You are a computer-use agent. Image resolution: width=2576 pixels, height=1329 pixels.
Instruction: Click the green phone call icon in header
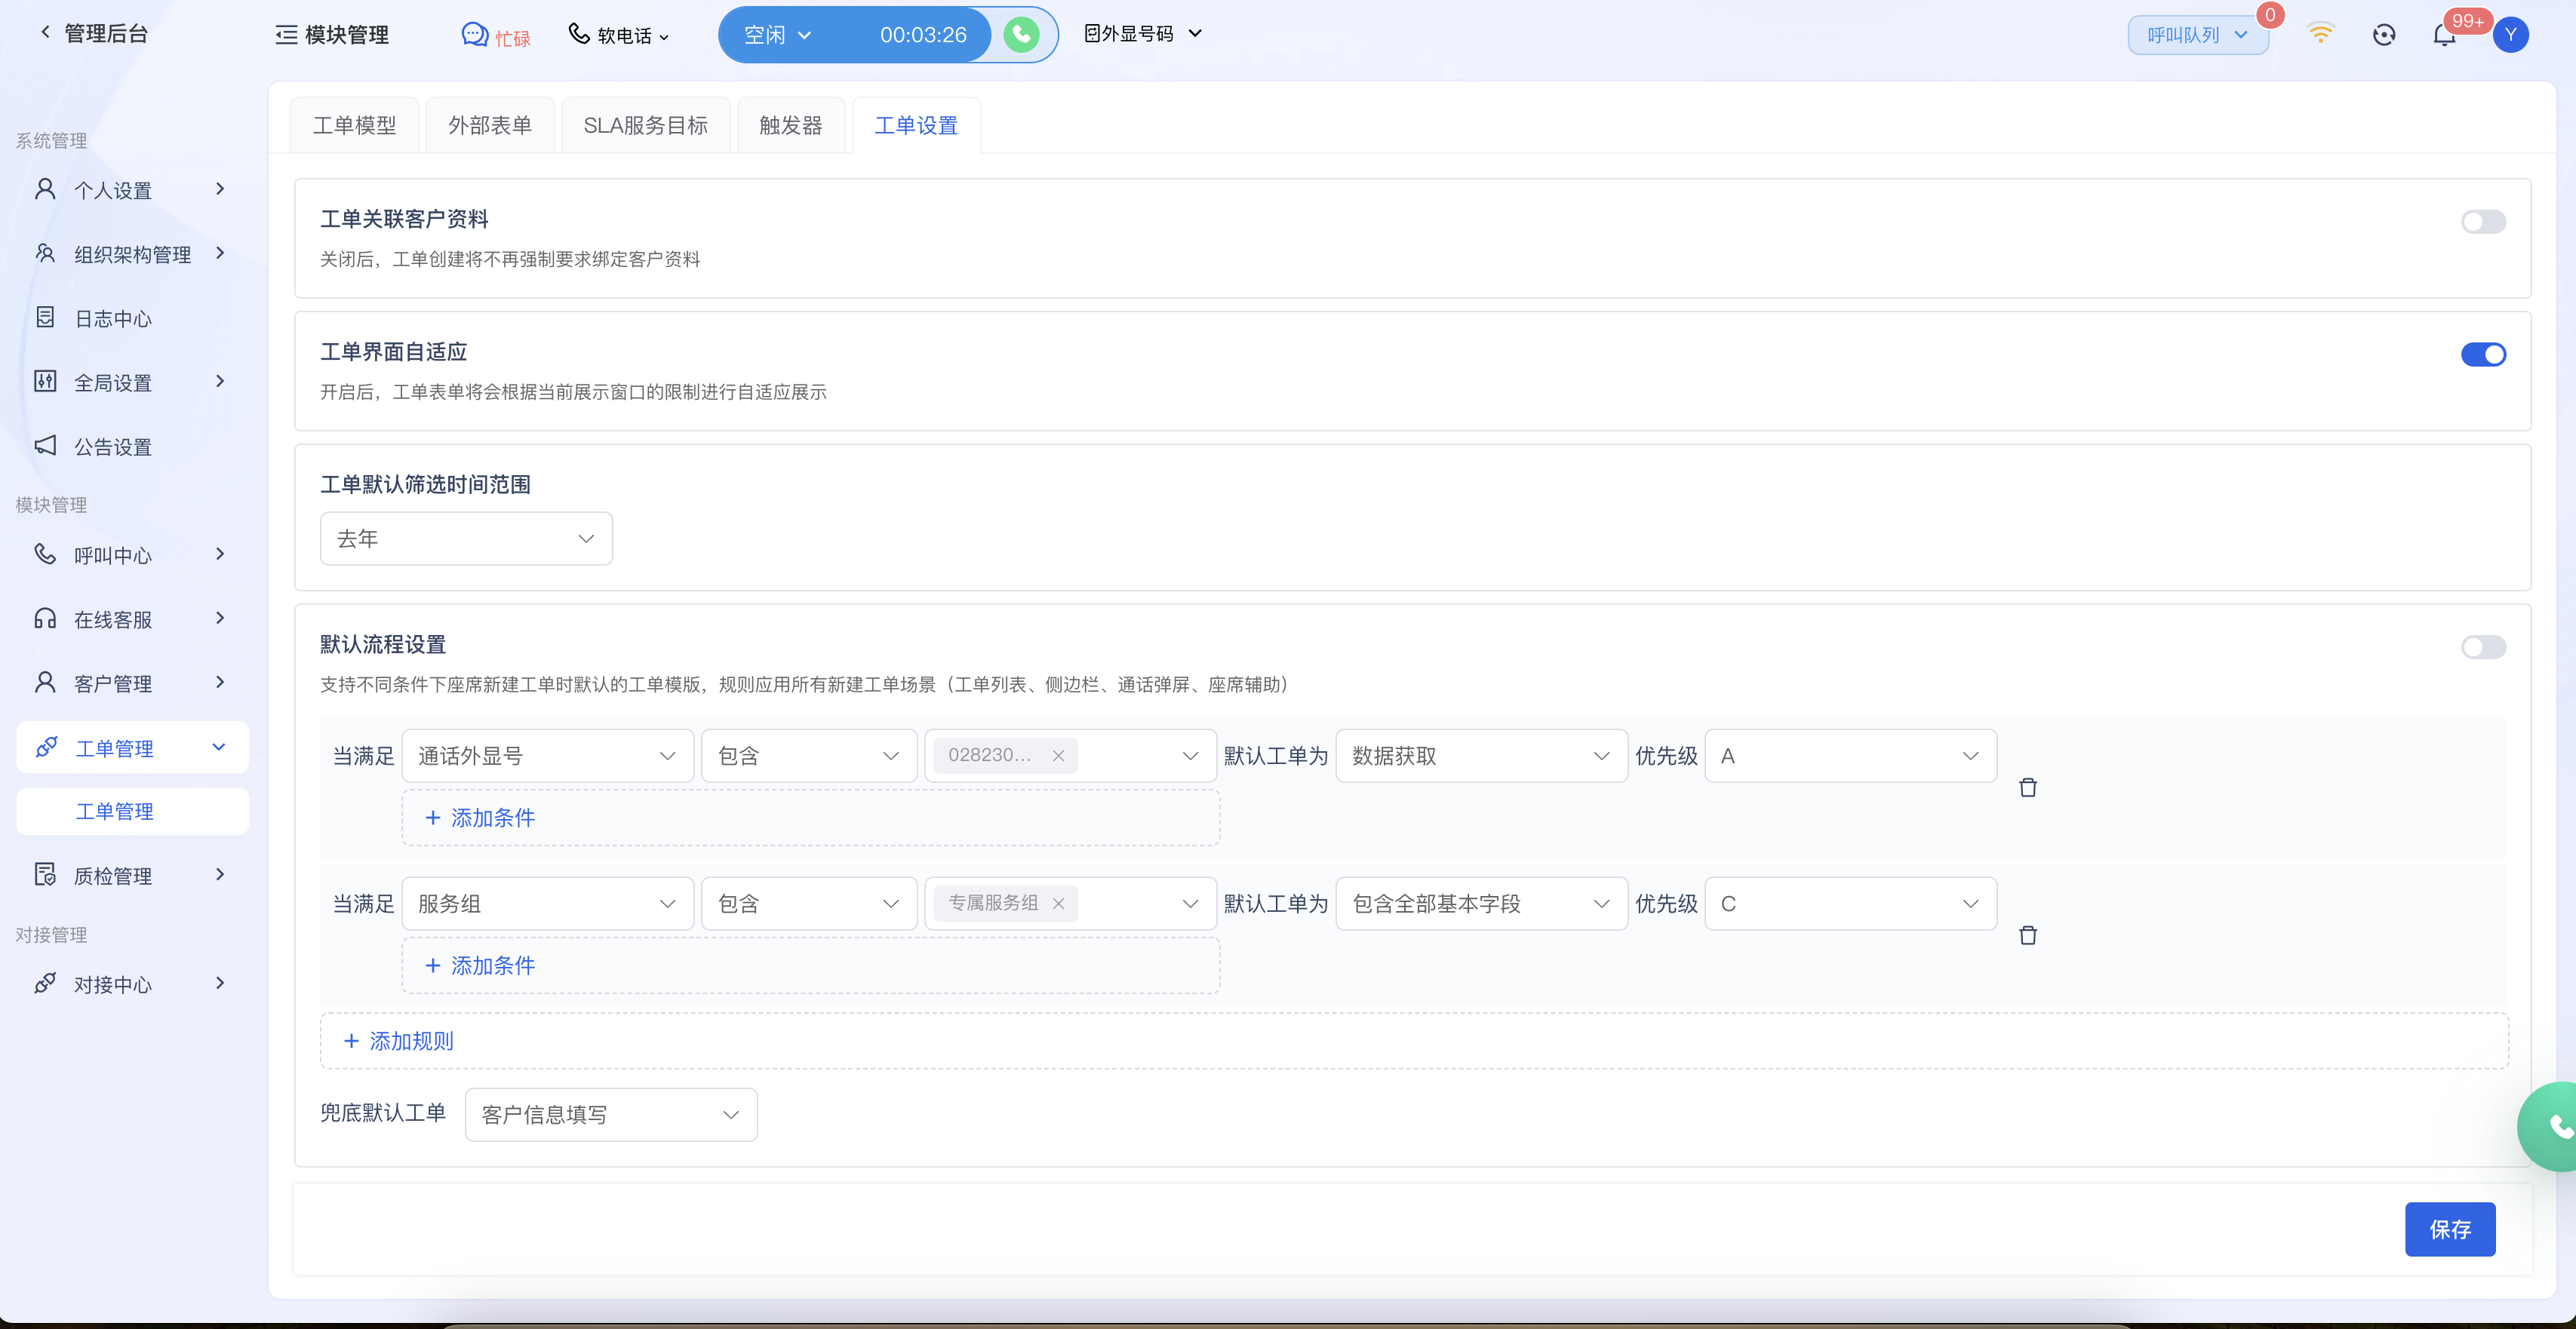[x=1021, y=35]
